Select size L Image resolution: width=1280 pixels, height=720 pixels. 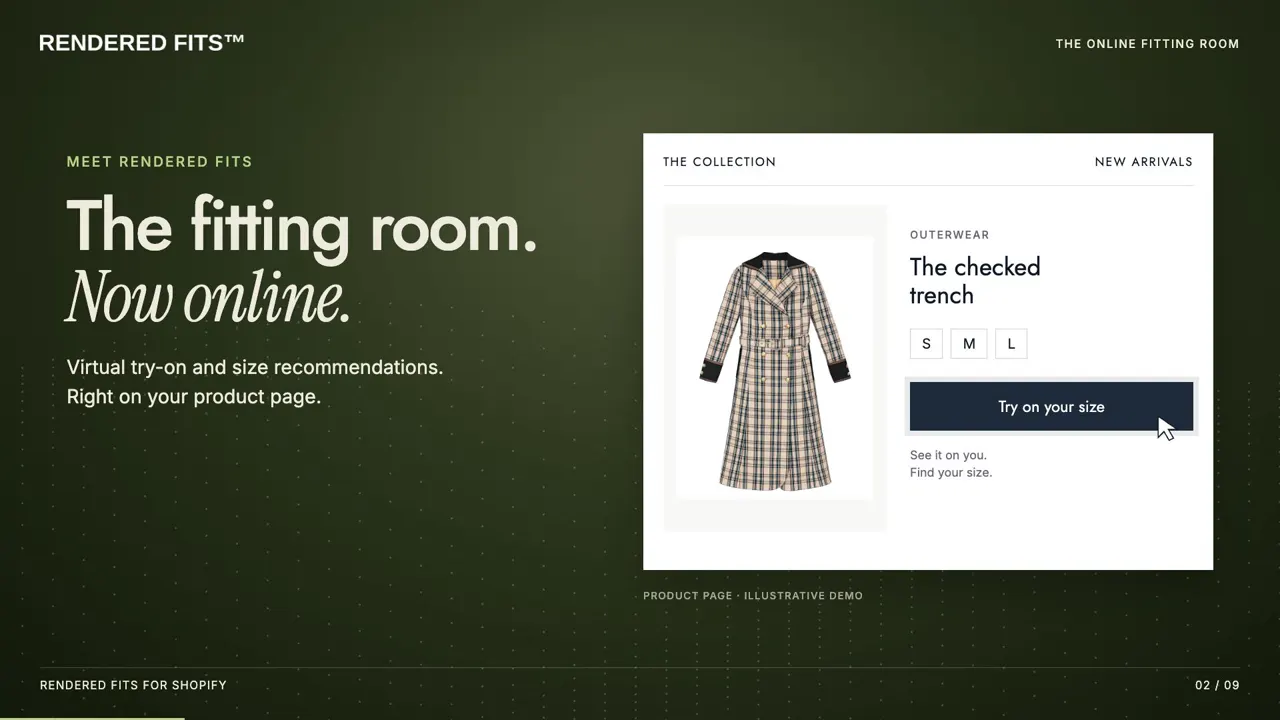(x=1011, y=344)
